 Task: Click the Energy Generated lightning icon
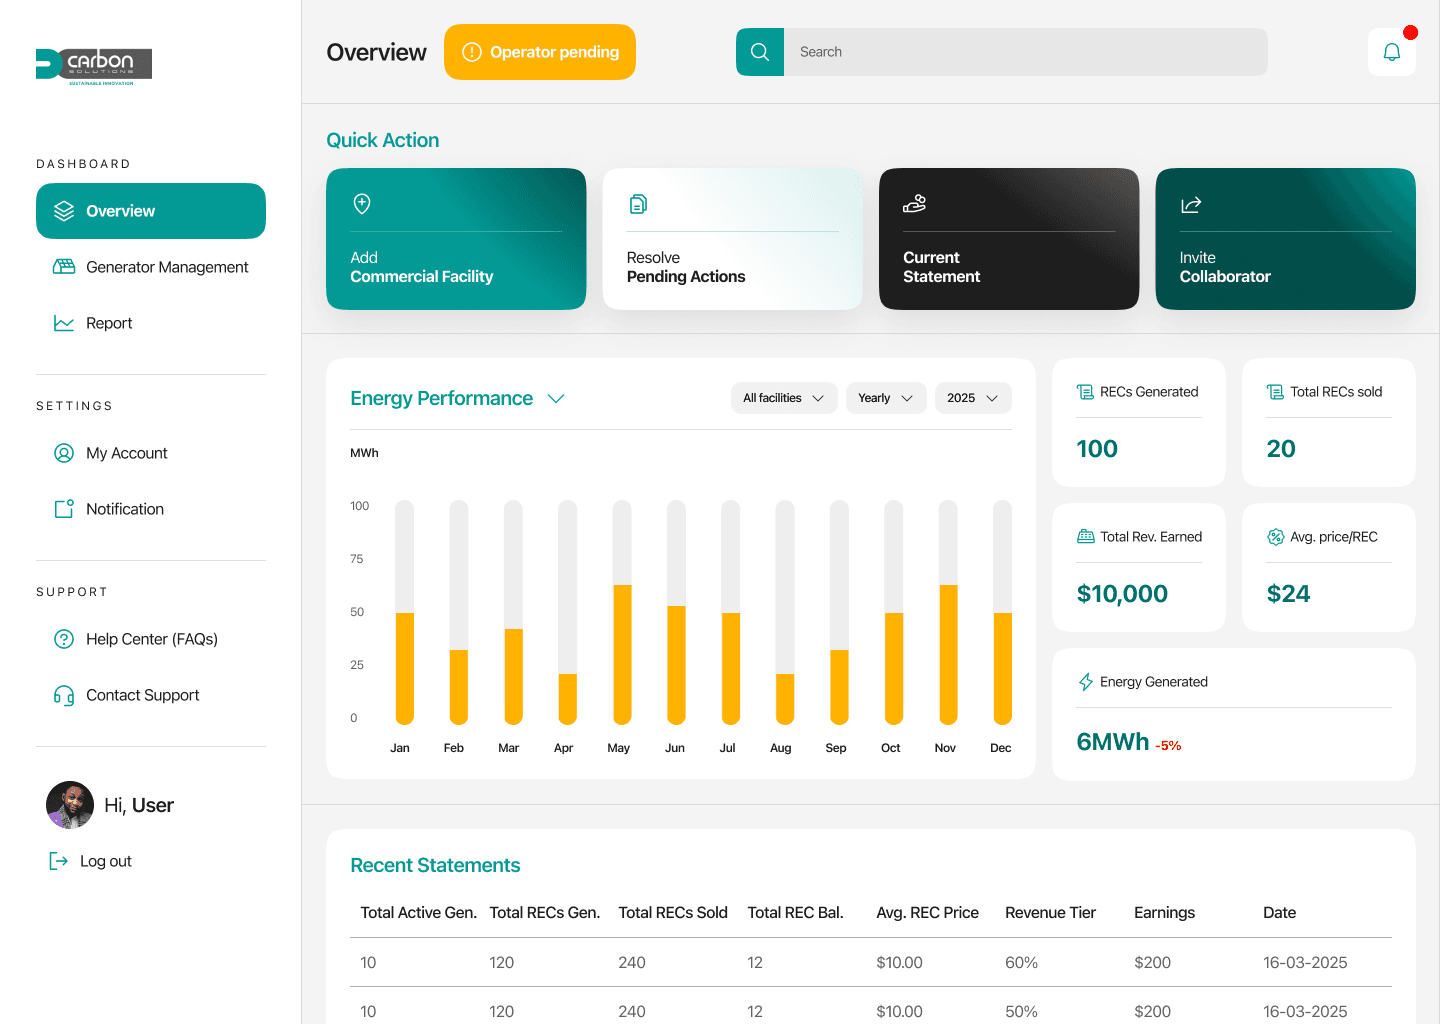tap(1084, 681)
